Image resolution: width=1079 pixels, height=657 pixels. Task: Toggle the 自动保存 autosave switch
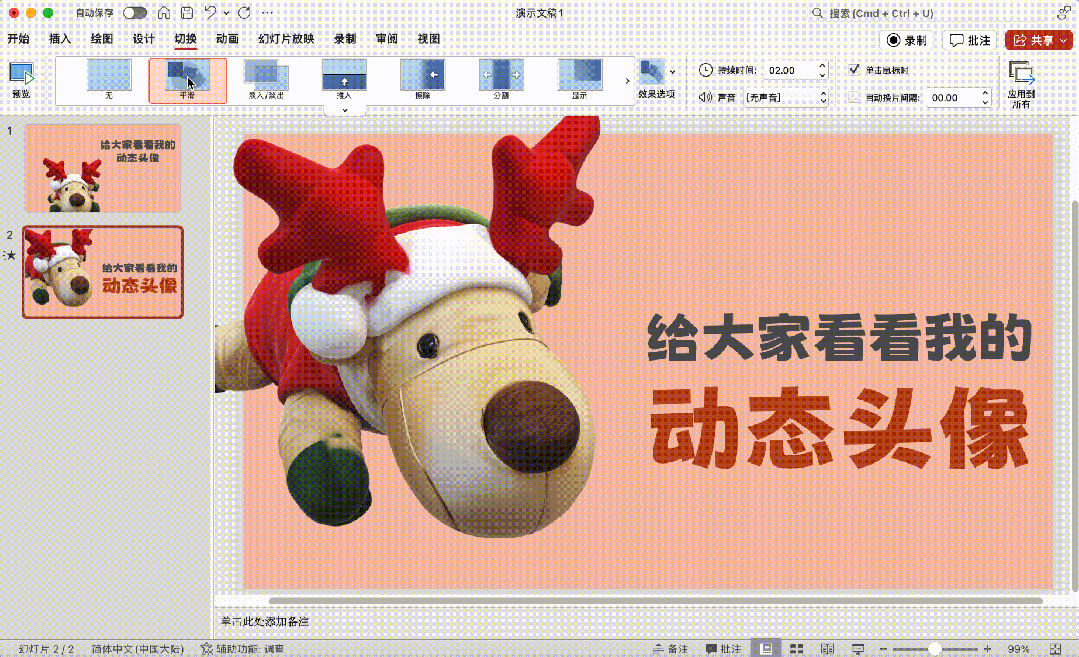coord(135,13)
